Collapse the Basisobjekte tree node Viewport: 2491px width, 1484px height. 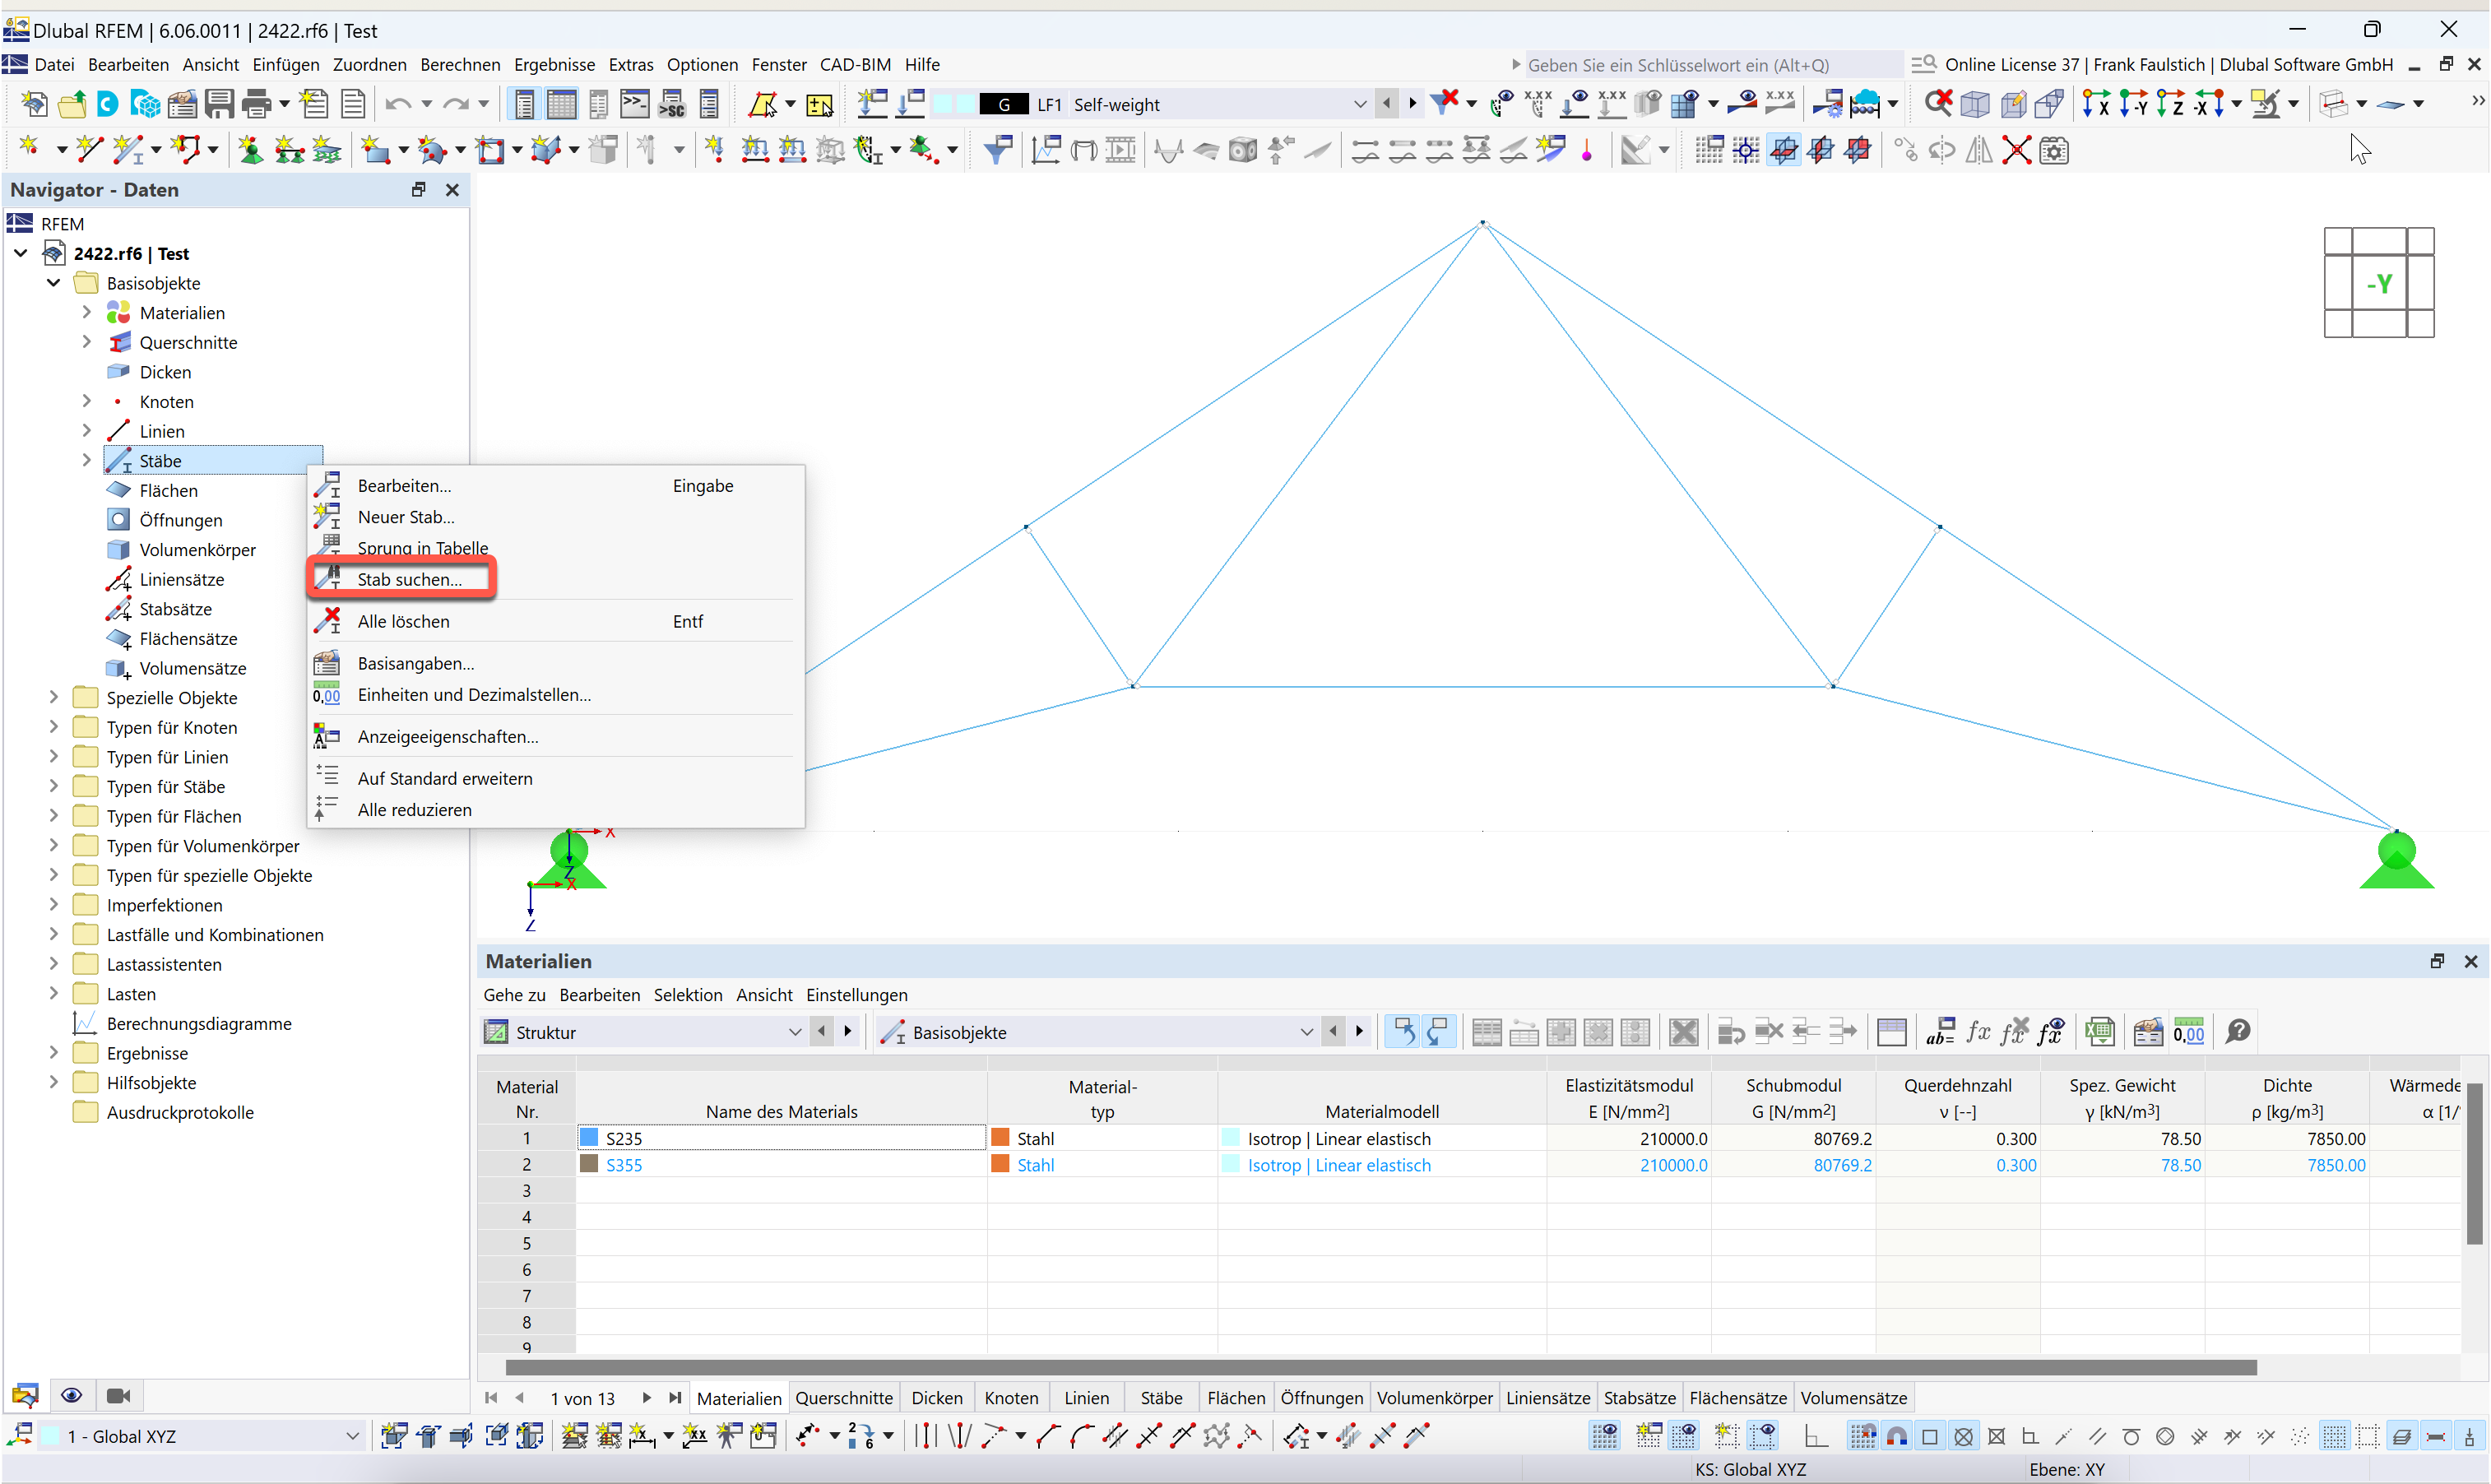click(x=53, y=283)
